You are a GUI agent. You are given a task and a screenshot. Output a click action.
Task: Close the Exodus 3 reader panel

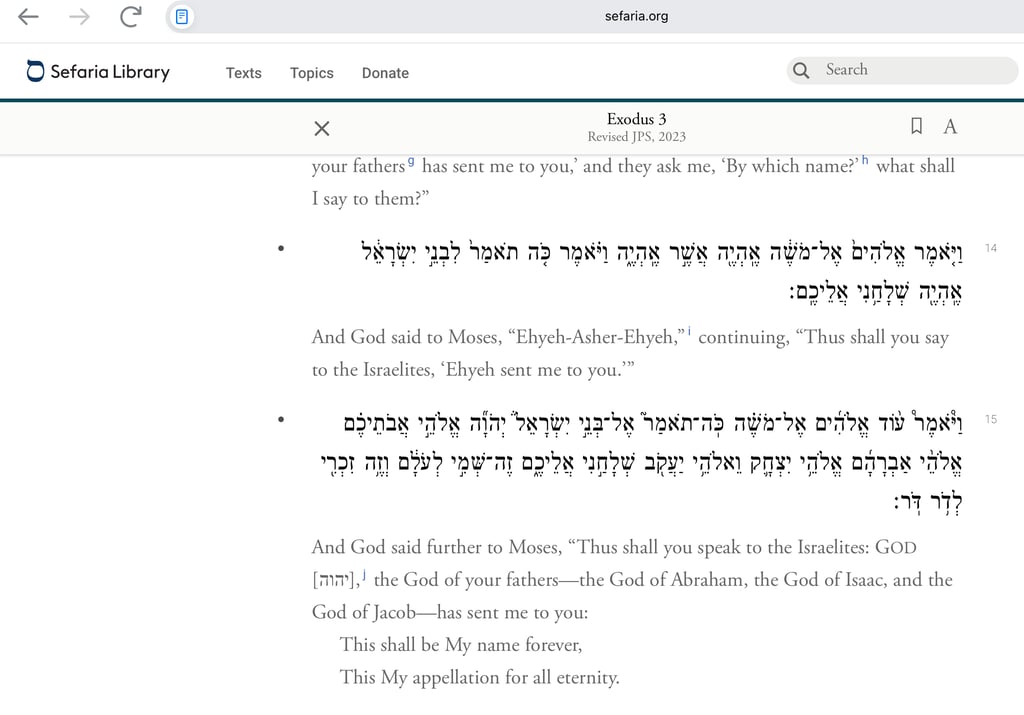(321, 129)
